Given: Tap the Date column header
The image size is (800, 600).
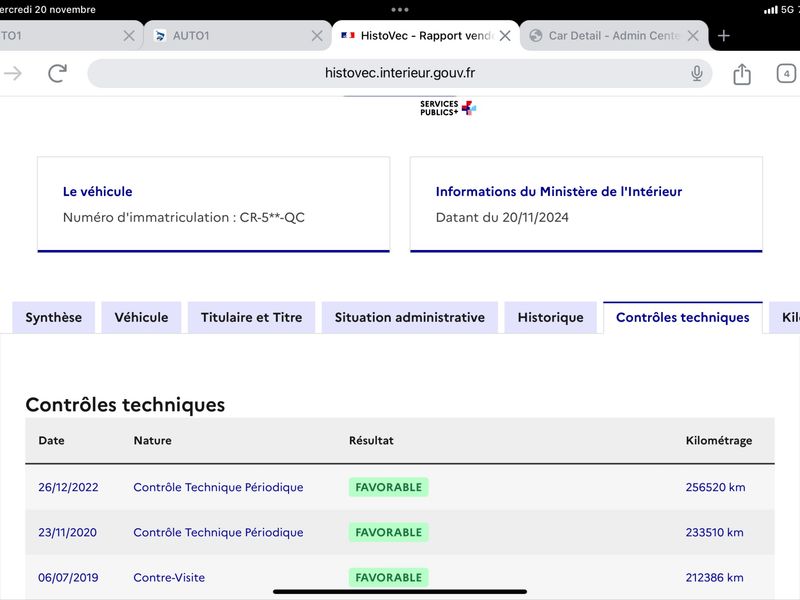Looking at the screenshot, I should tap(52, 440).
